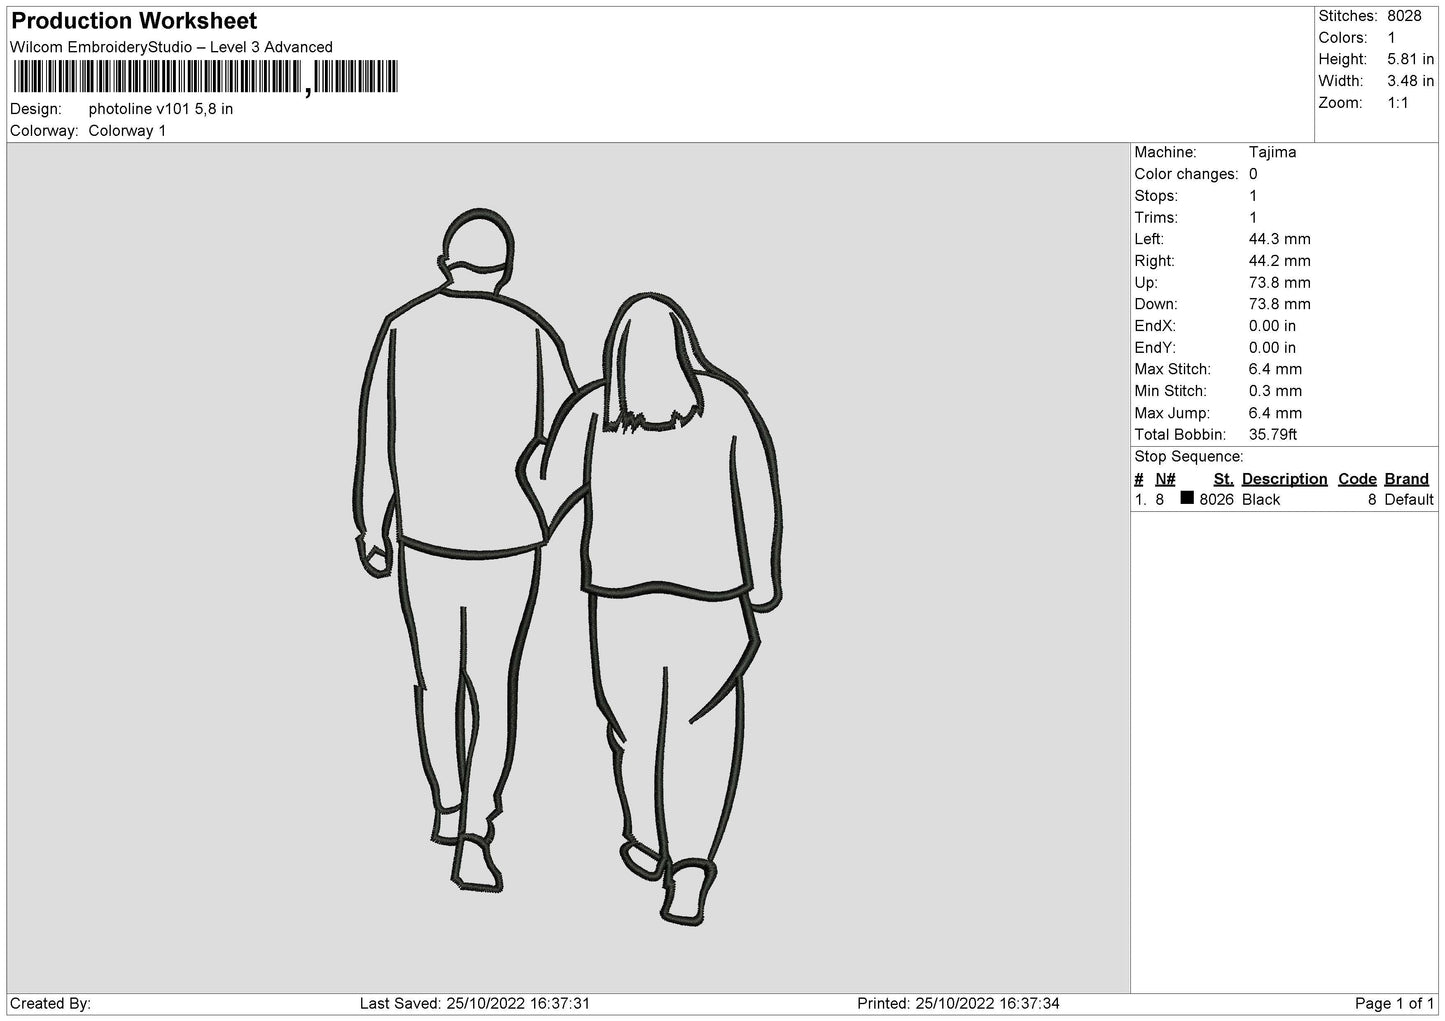
Task: Click the Stop Sequence heading
Action: (1189, 457)
